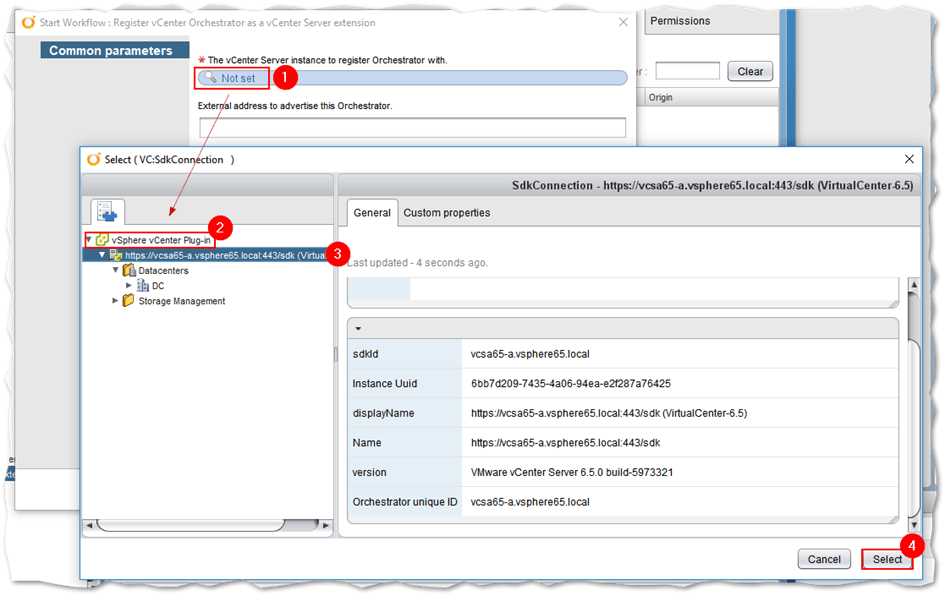This screenshot has height=596, width=945.
Task: Close the Start Workflow window
Action: [x=623, y=22]
